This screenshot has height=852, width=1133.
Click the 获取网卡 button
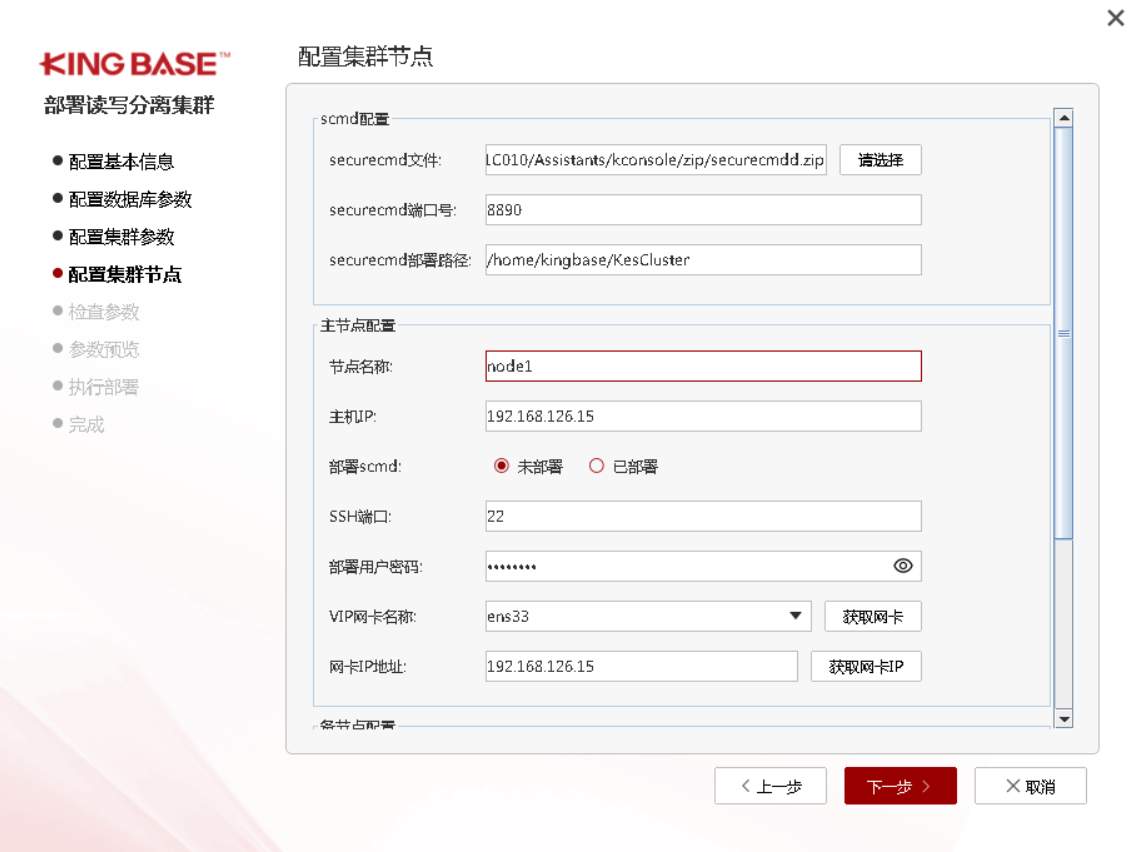tap(872, 616)
